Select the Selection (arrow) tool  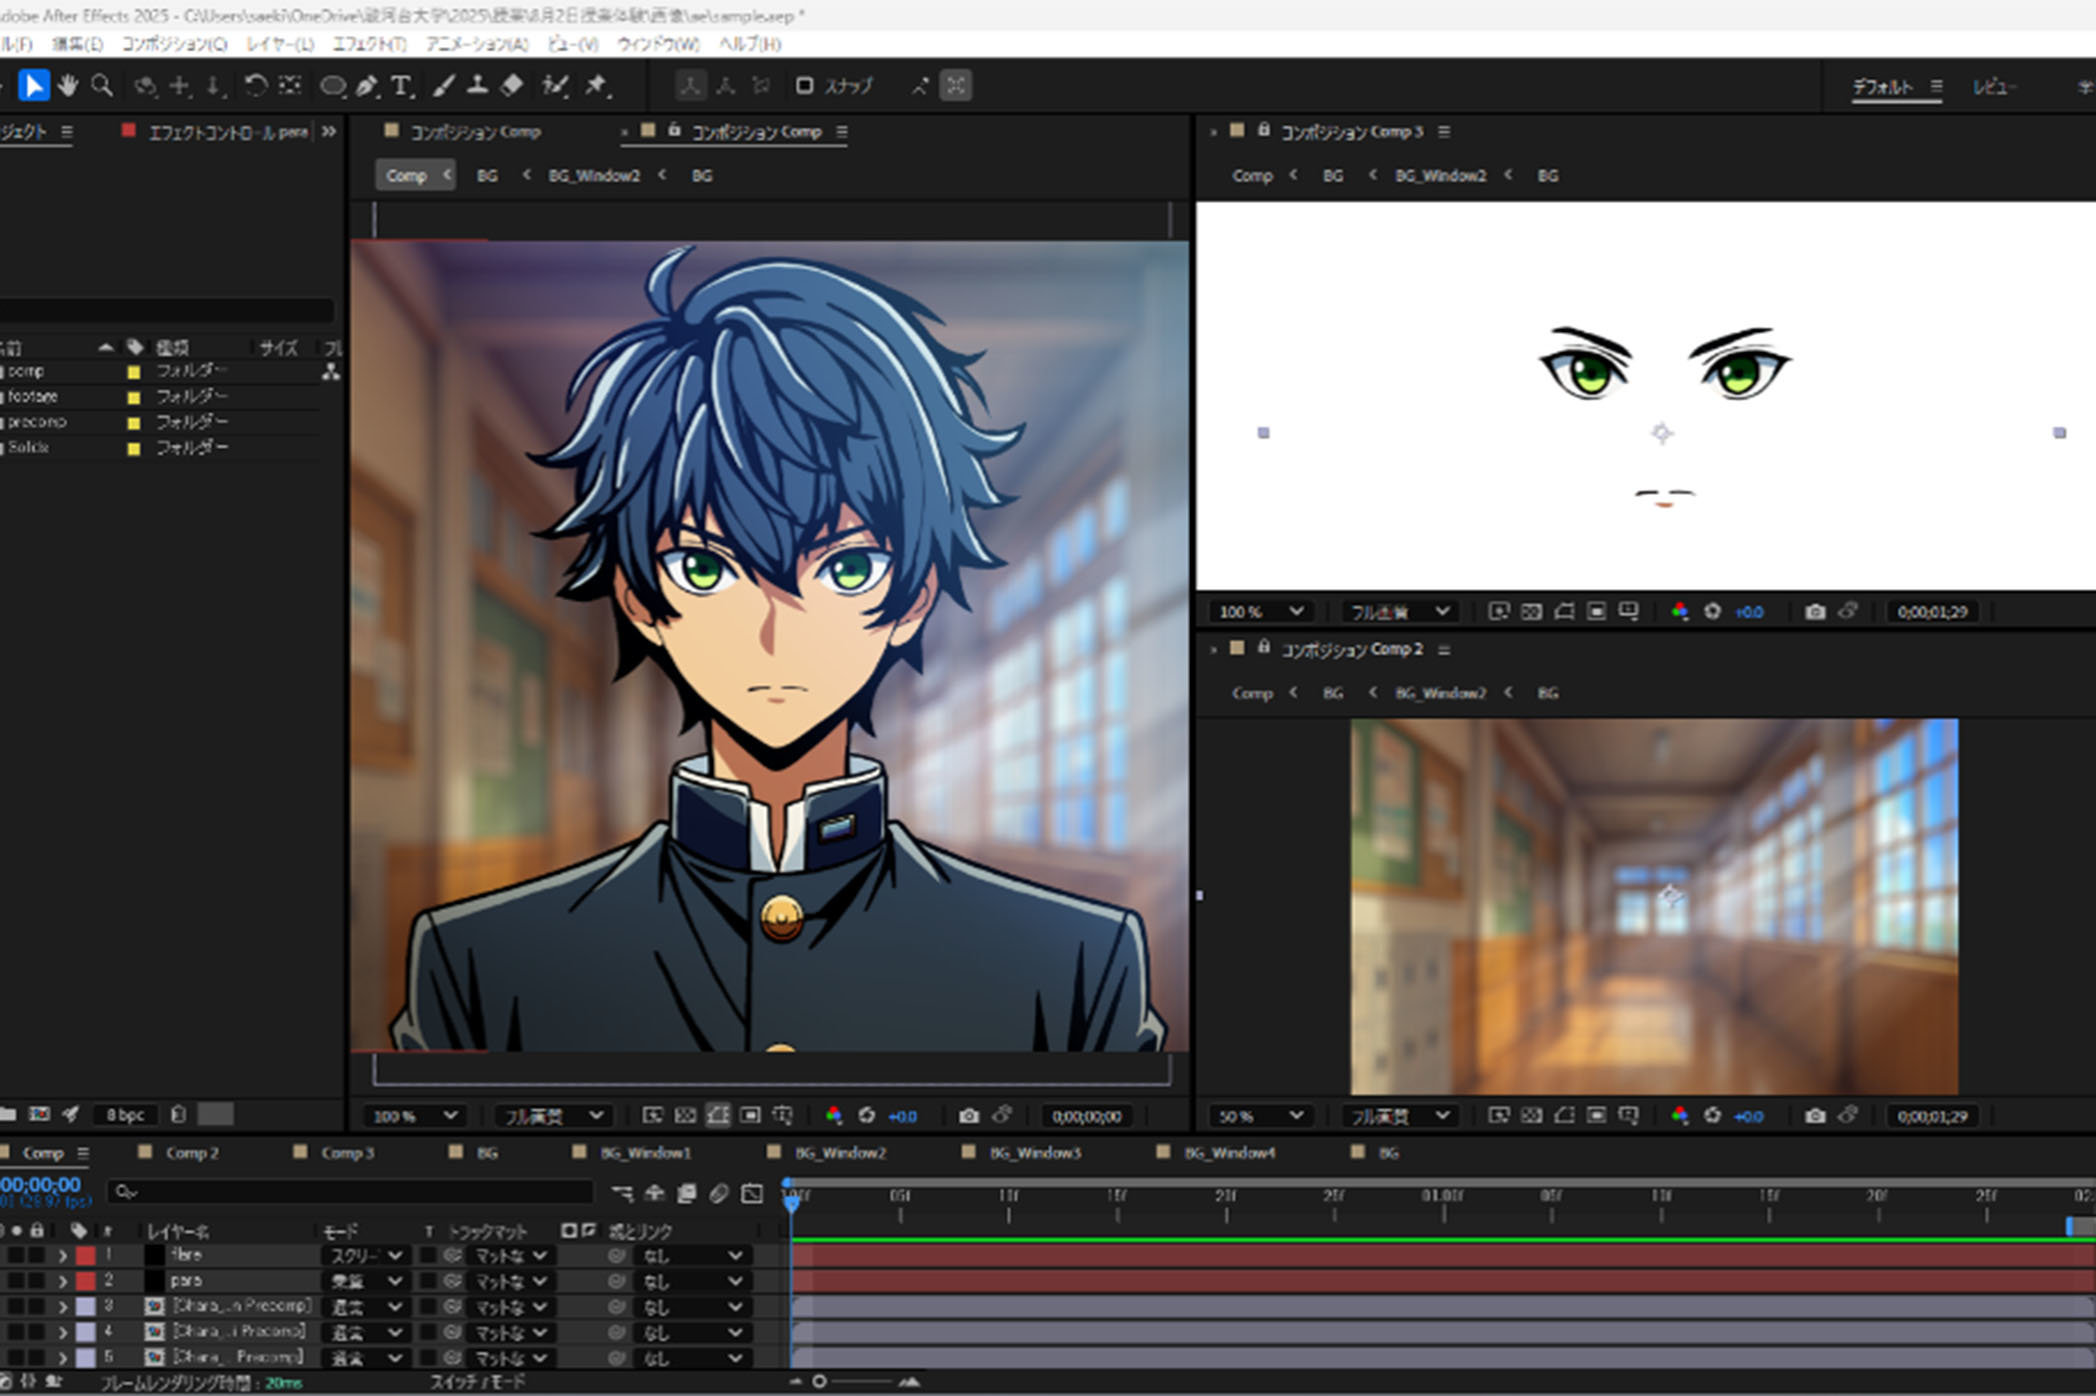(x=33, y=86)
